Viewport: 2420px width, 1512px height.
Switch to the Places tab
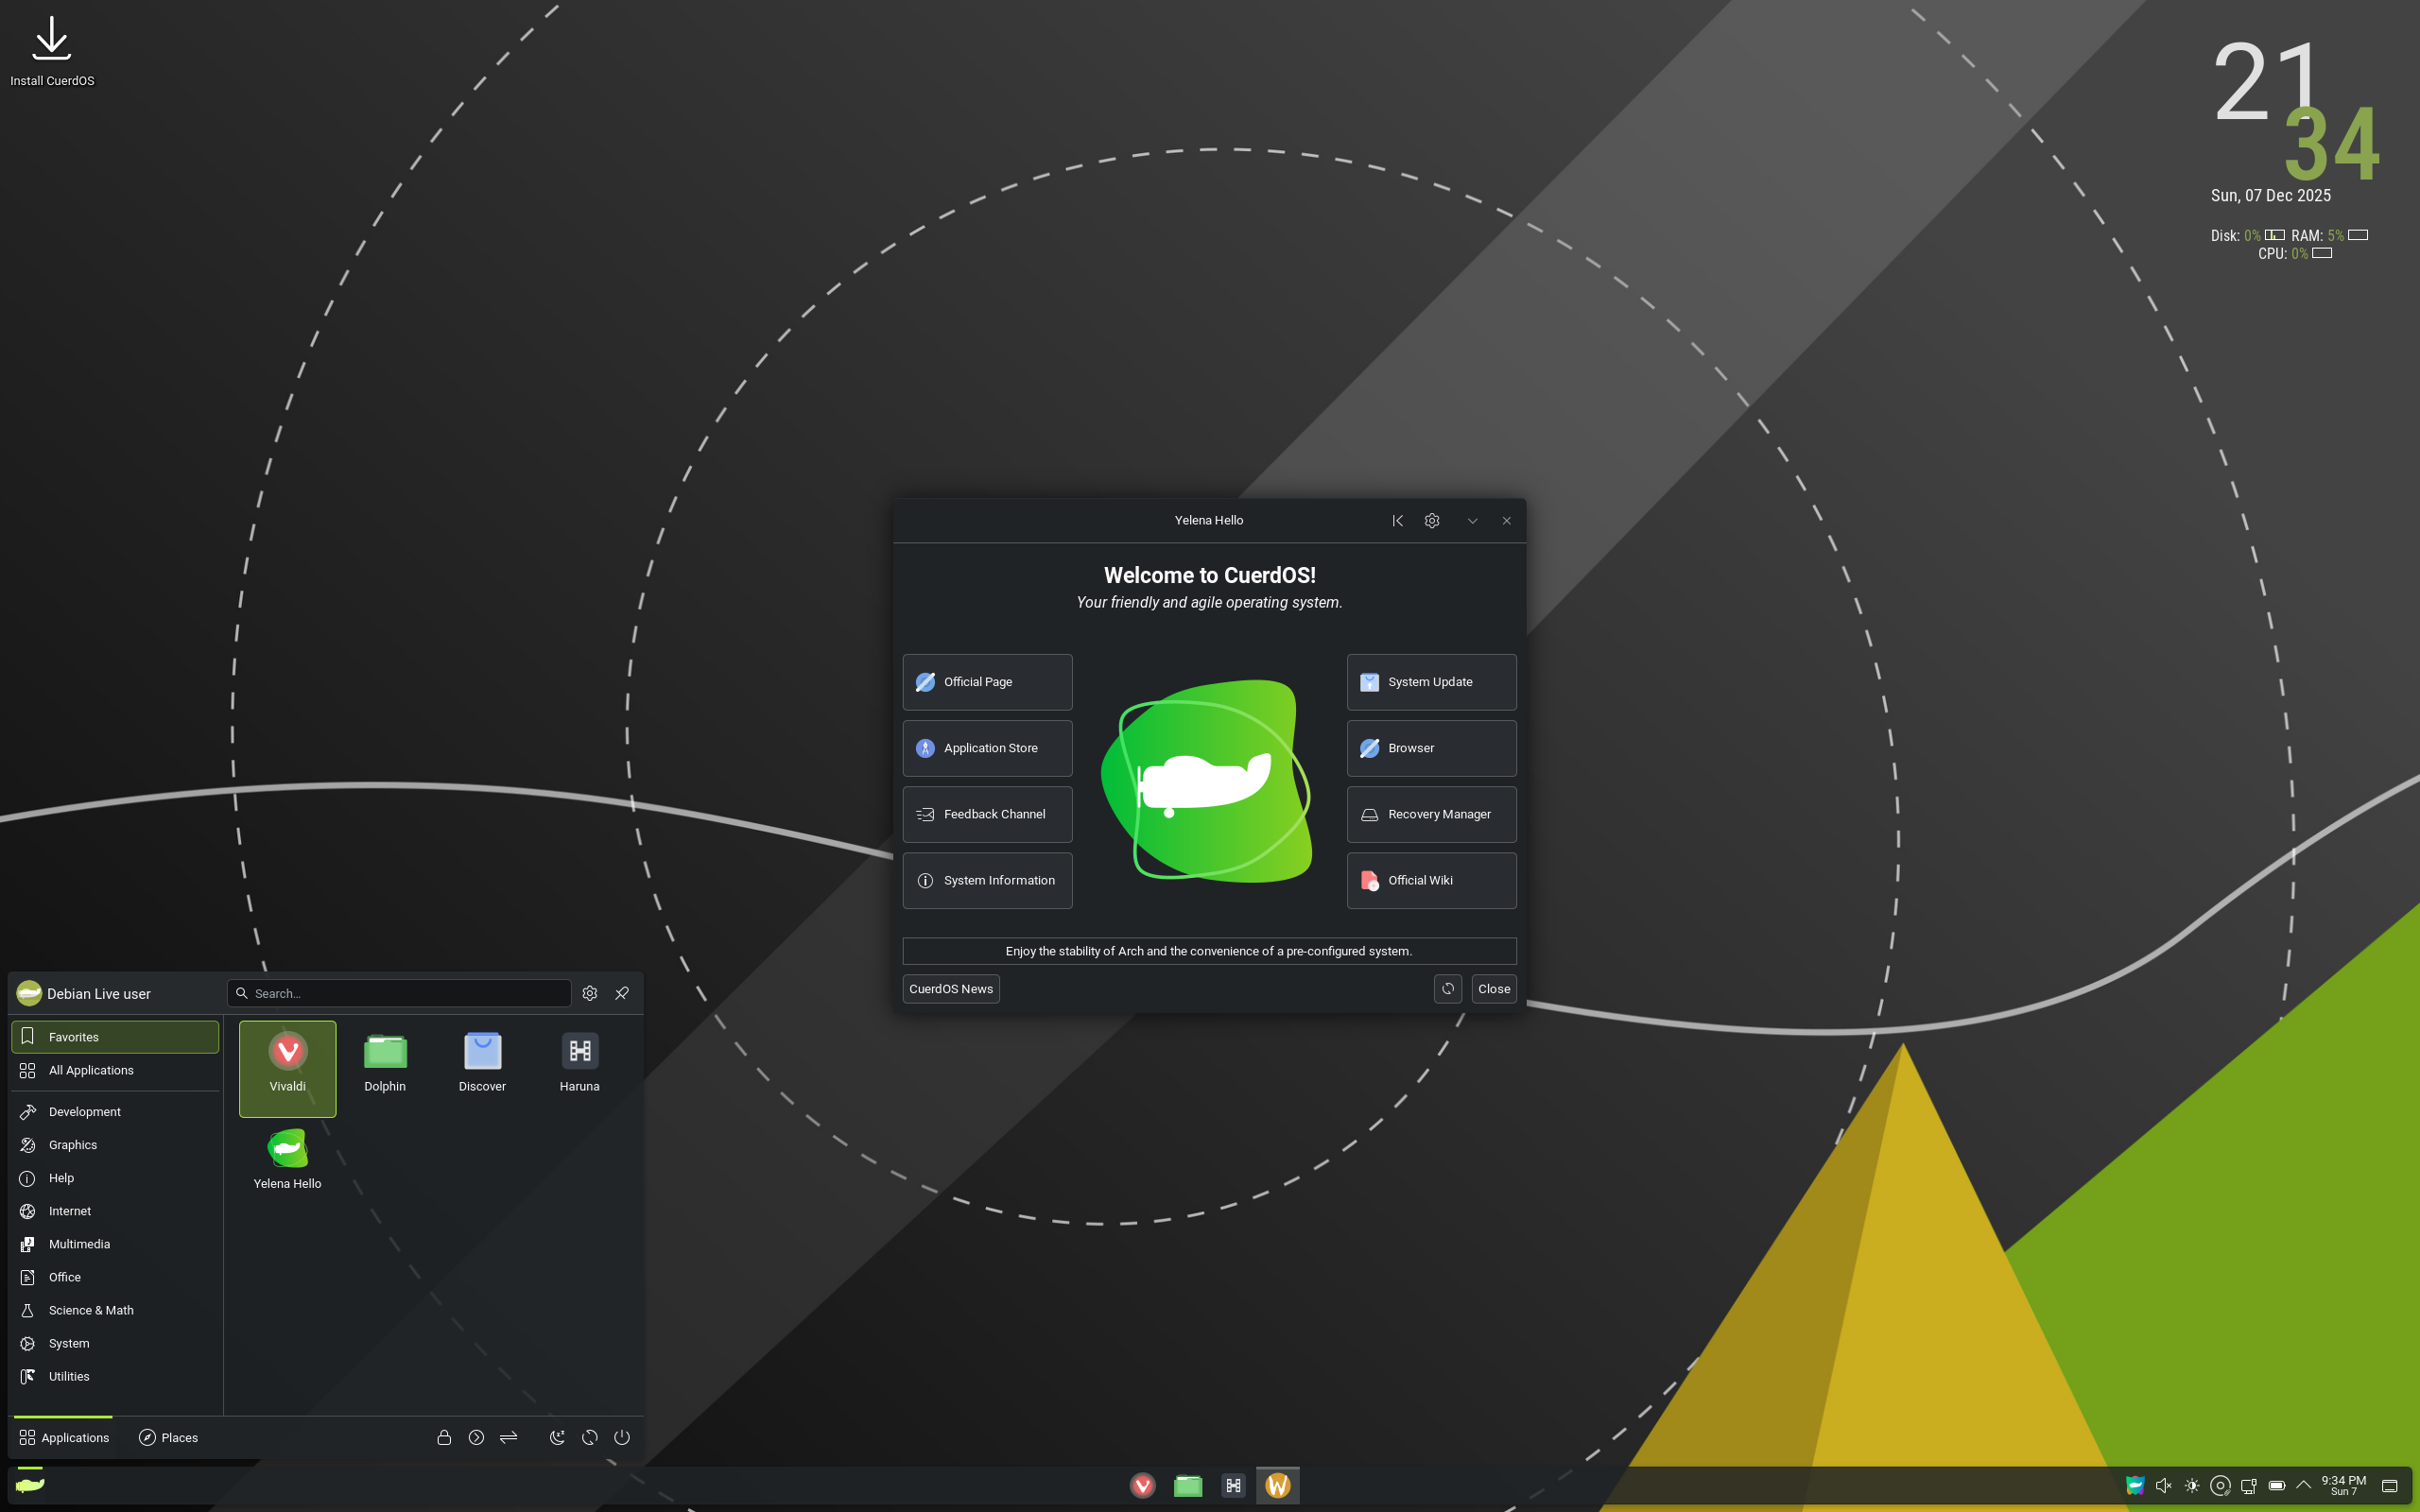coord(168,1437)
